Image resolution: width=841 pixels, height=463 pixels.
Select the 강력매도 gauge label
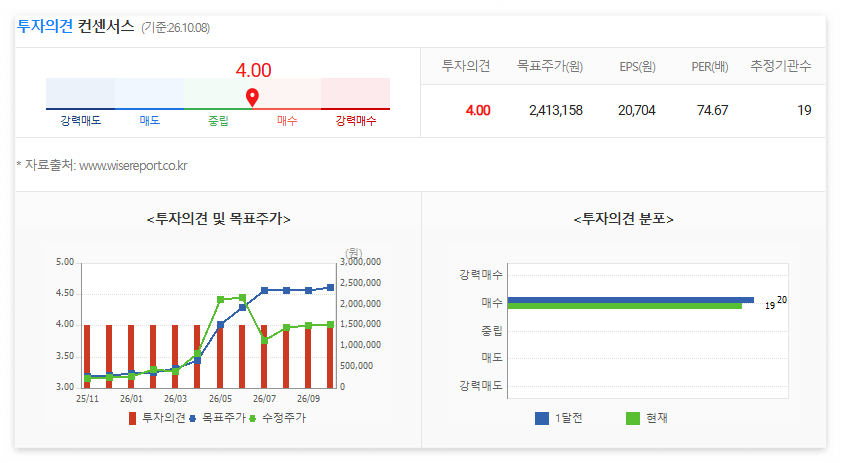coord(80,121)
